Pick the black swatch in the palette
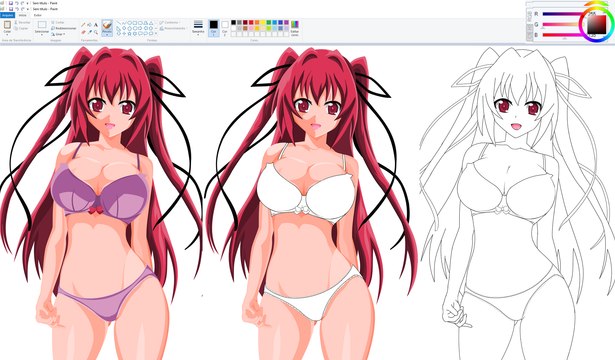This screenshot has height=360, width=615. [233, 22]
